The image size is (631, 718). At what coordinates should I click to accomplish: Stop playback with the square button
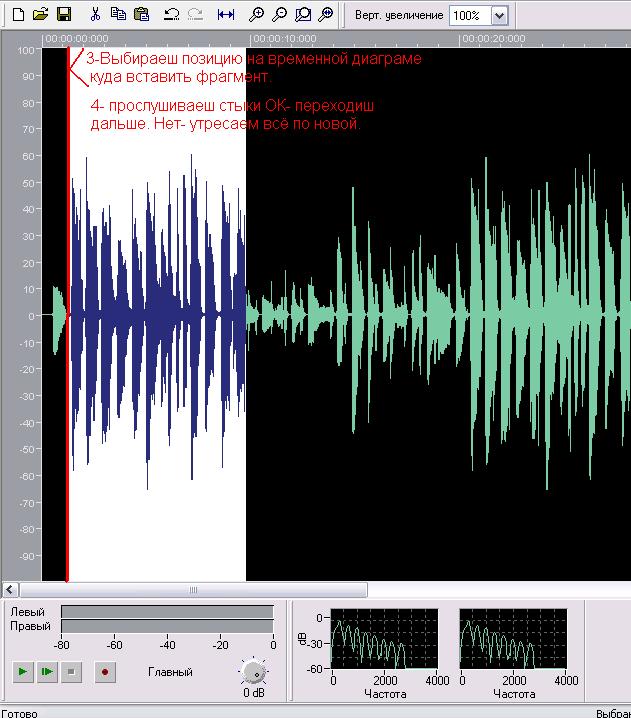[71, 672]
